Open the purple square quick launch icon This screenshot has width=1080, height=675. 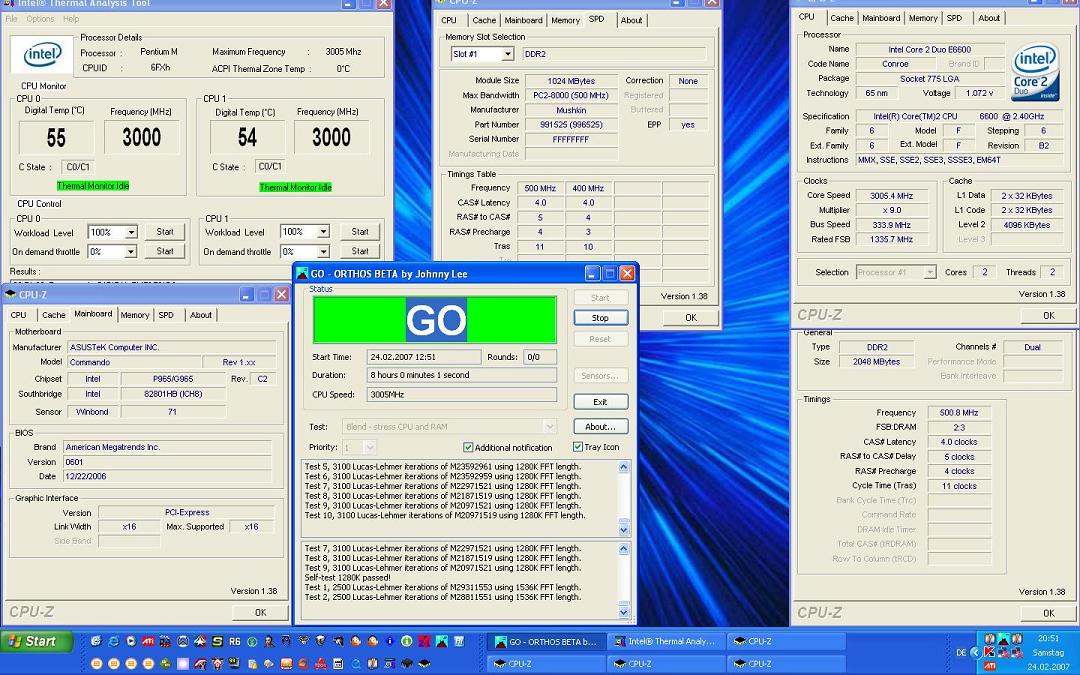pyautogui.click(x=183, y=663)
